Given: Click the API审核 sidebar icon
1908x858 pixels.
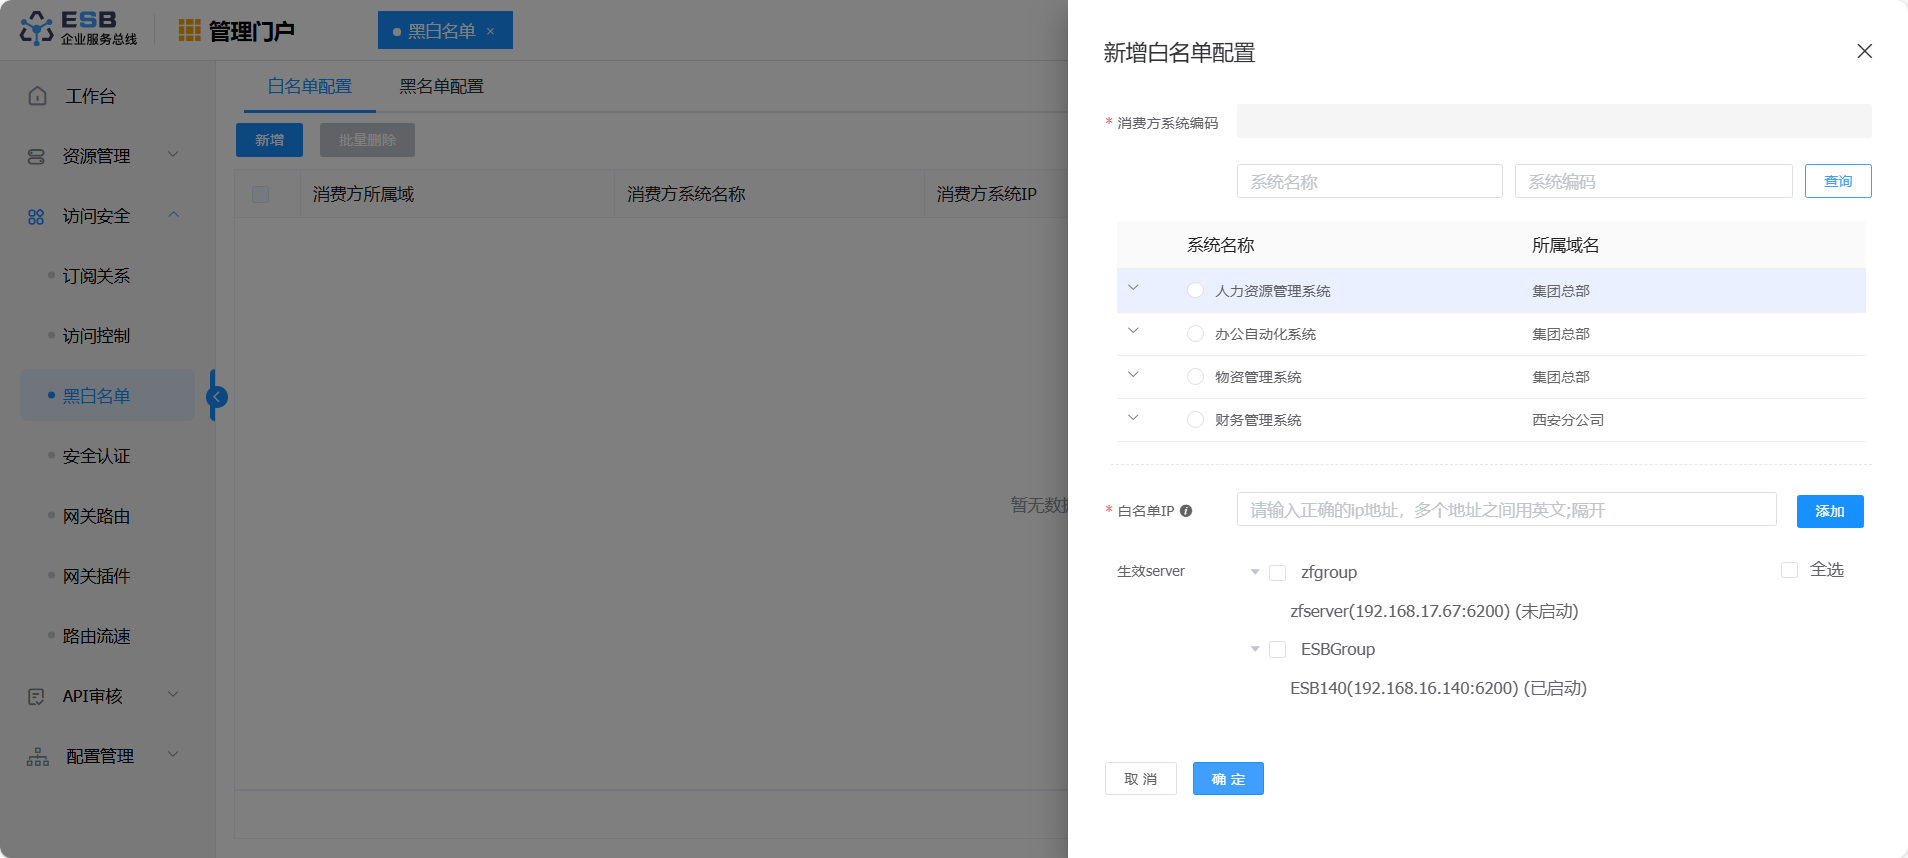Looking at the screenshot, I should pyautogui.click(x=37, y=696).
